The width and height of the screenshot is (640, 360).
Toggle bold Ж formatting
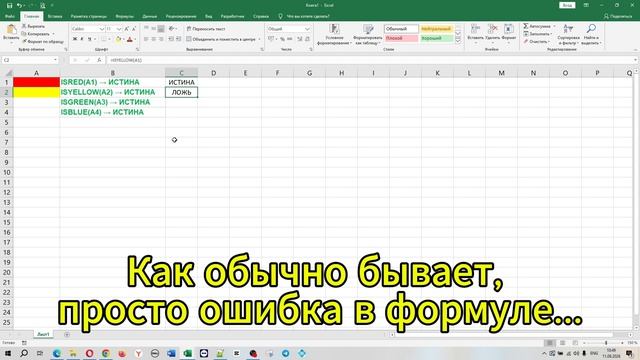[x=75, y=39]
